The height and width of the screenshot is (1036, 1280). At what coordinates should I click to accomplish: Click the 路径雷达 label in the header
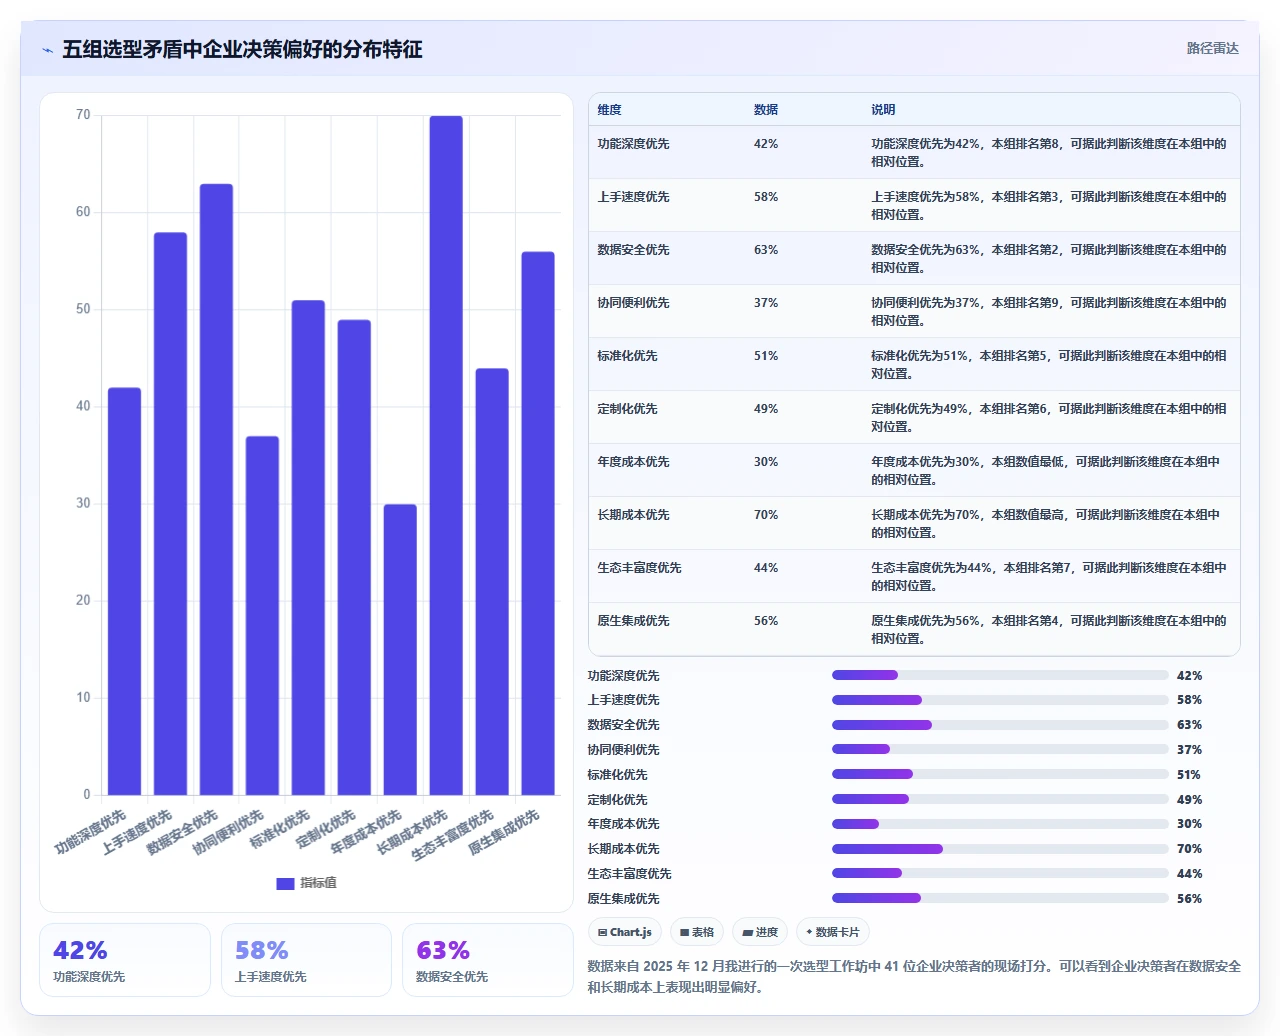[x=1212, y=48]
